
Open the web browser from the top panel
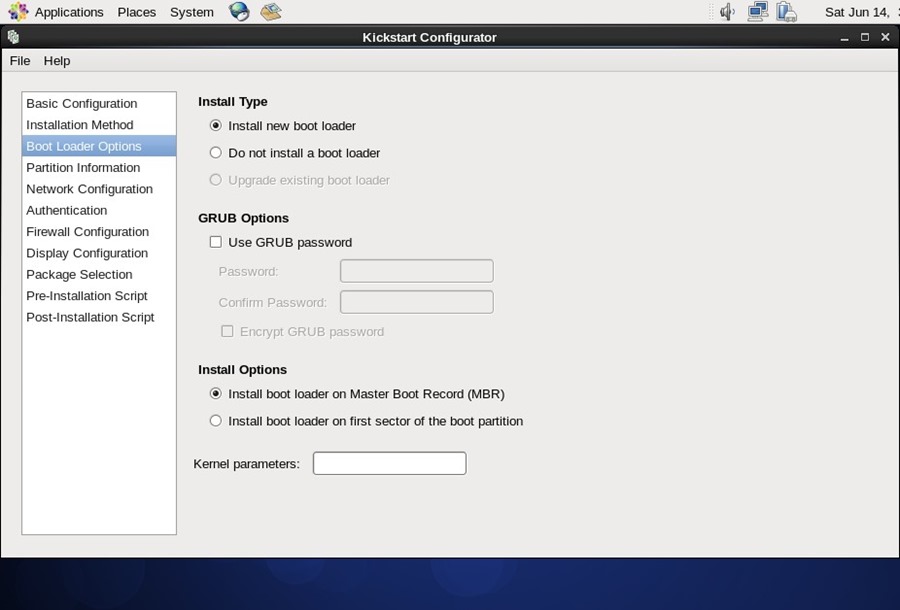(237, 12)
